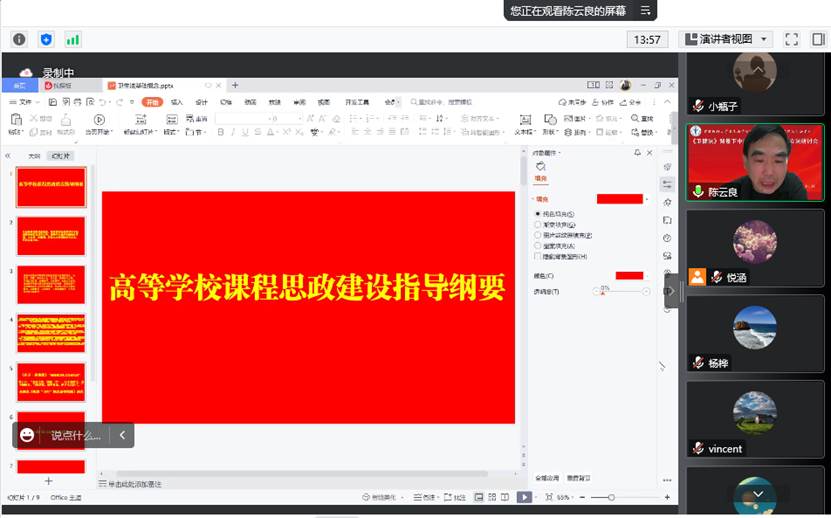Image resolution: width=831 pixels, height=518 pixels.
Task: Enter full screen with the expand icon
Action: click(791, 39)
